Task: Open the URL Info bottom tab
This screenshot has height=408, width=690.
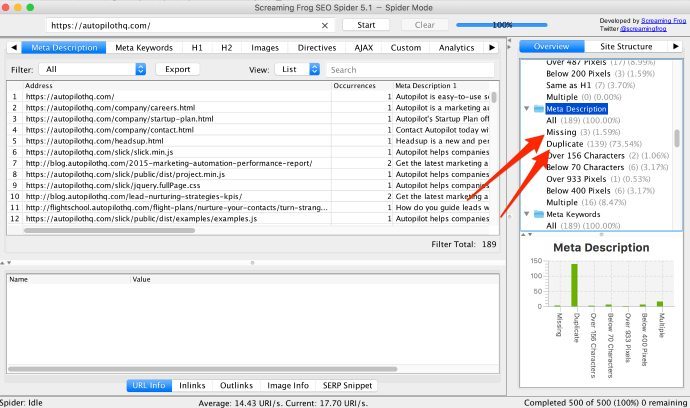Action: point(149,386)
